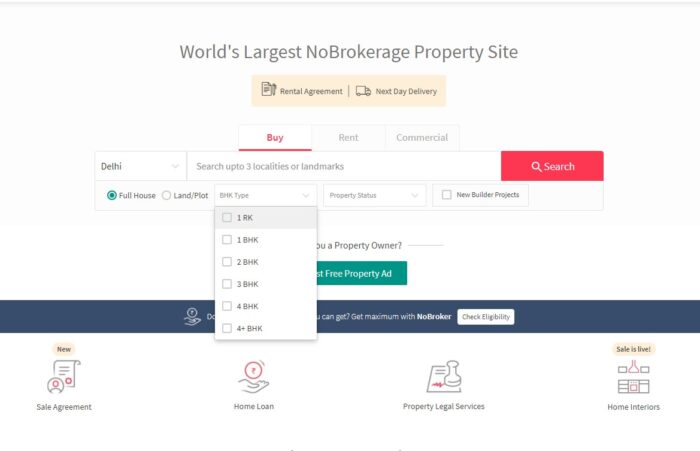
Task: Enable New Builder Projects checkbox
Action: (x=446, y=195)
